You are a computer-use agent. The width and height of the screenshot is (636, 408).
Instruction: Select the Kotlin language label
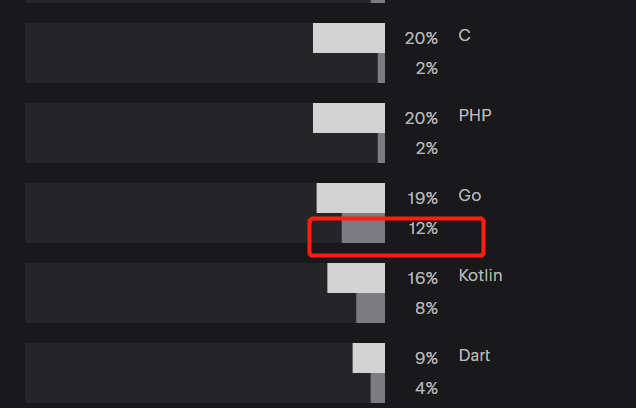(480, 276)
